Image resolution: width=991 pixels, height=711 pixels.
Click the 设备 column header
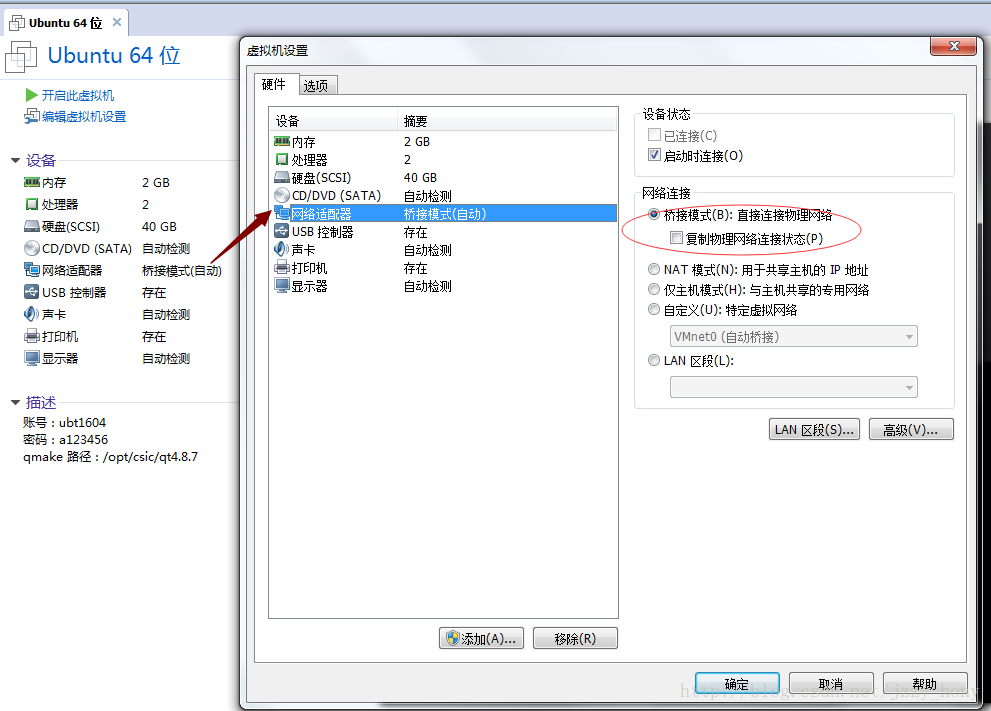point(334,121)
